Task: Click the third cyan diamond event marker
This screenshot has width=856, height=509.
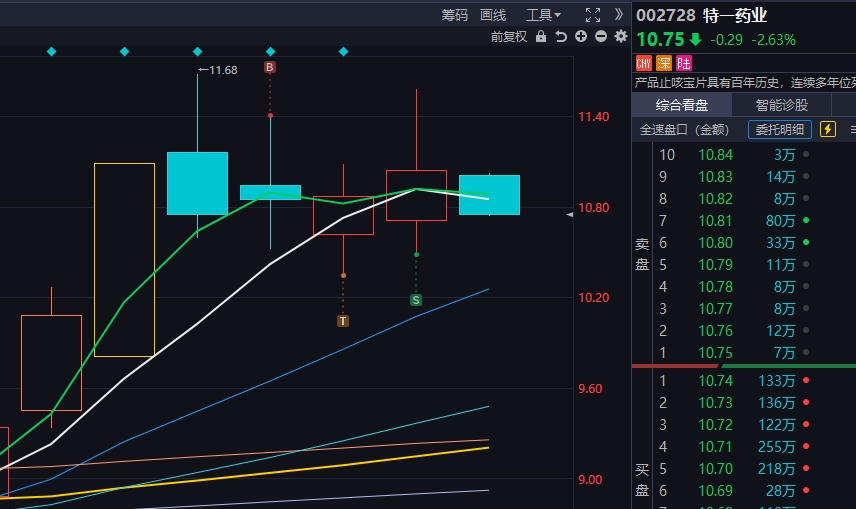Action: (198, 51)
